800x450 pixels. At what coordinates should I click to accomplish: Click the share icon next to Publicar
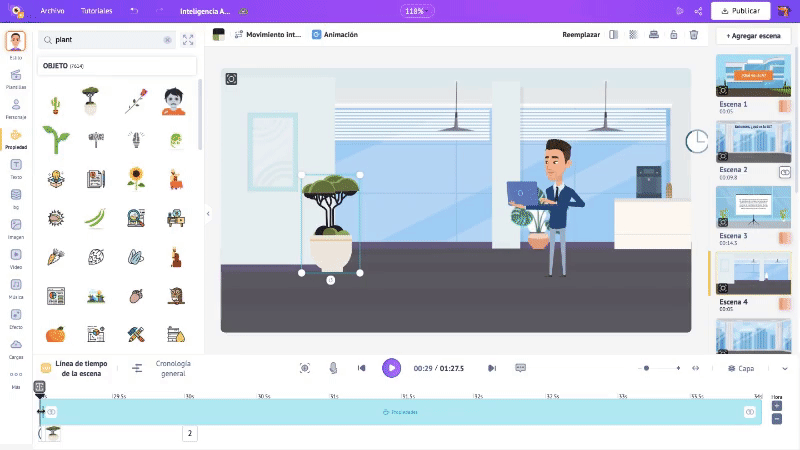(698, 11)
